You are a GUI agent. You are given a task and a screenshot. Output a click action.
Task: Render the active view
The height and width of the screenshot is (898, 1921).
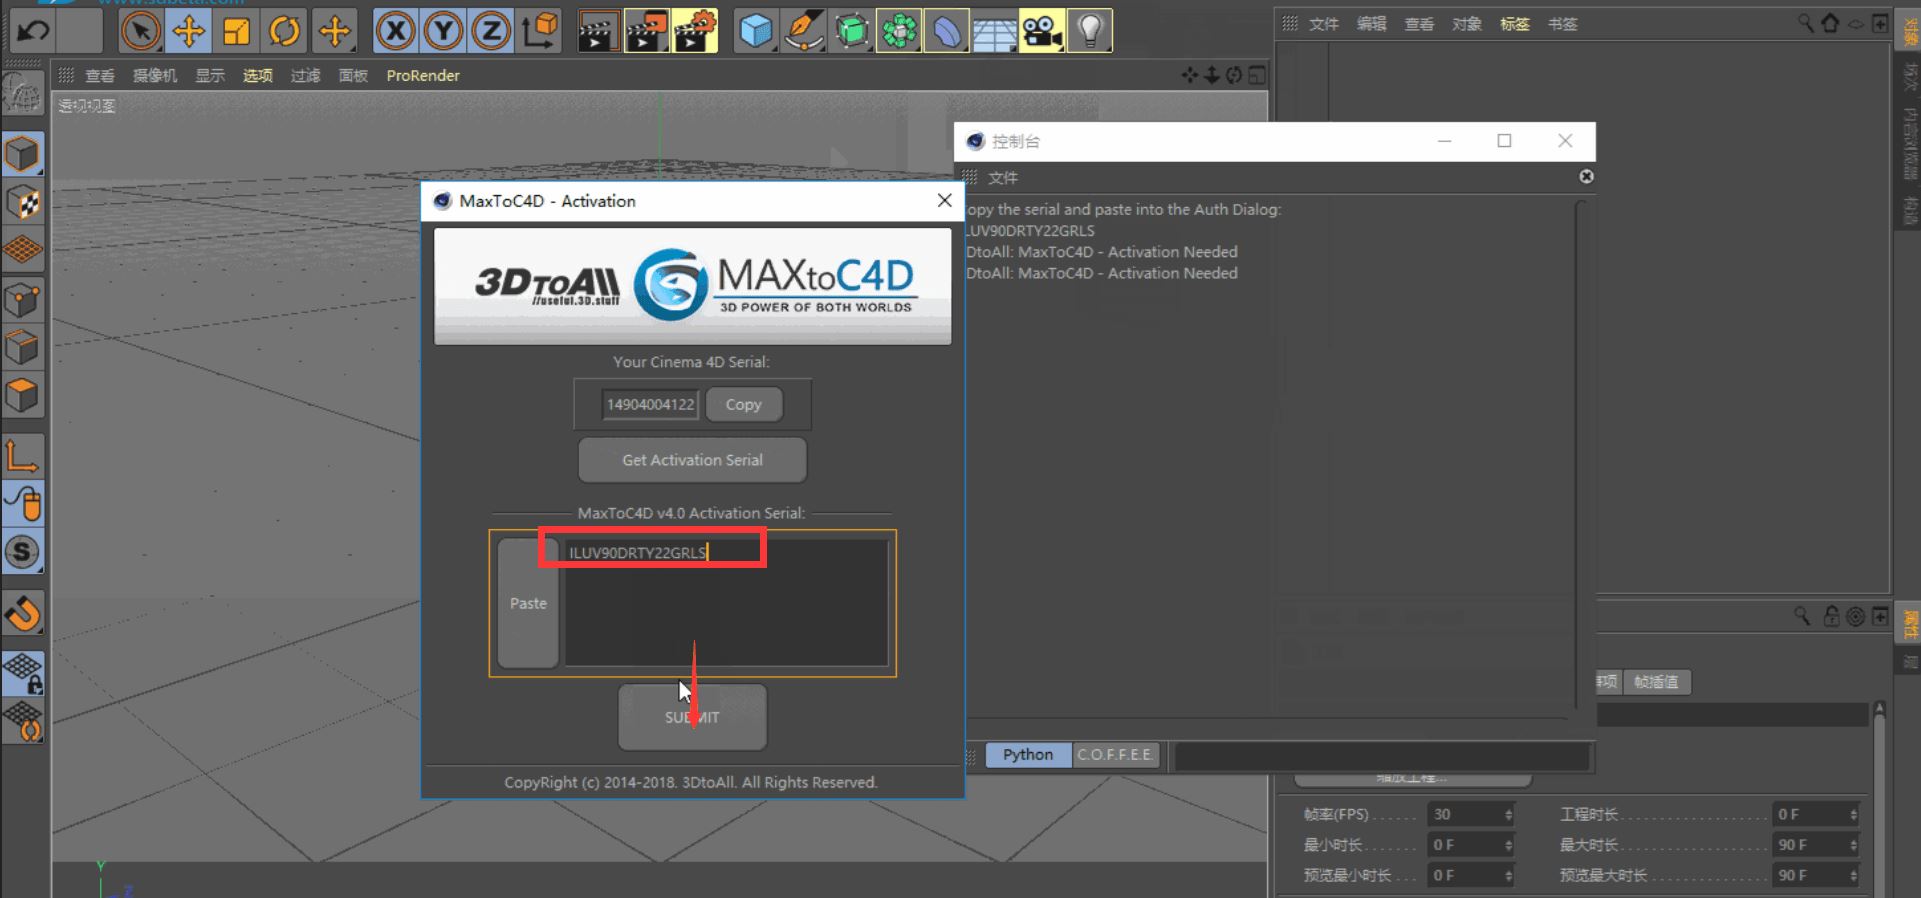[598, 31]
